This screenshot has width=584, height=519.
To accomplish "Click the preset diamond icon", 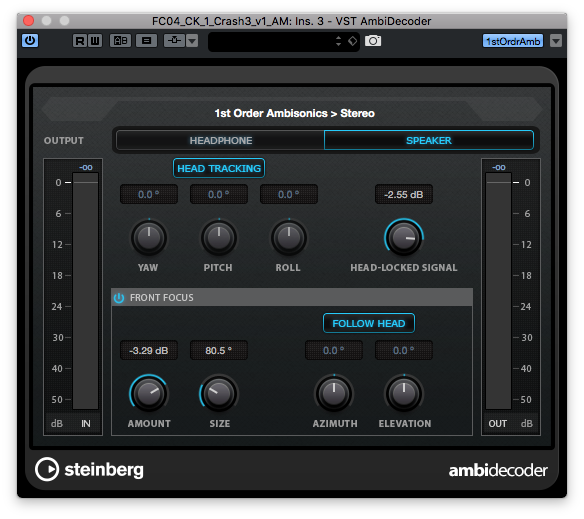I will [x=352, y=41].
